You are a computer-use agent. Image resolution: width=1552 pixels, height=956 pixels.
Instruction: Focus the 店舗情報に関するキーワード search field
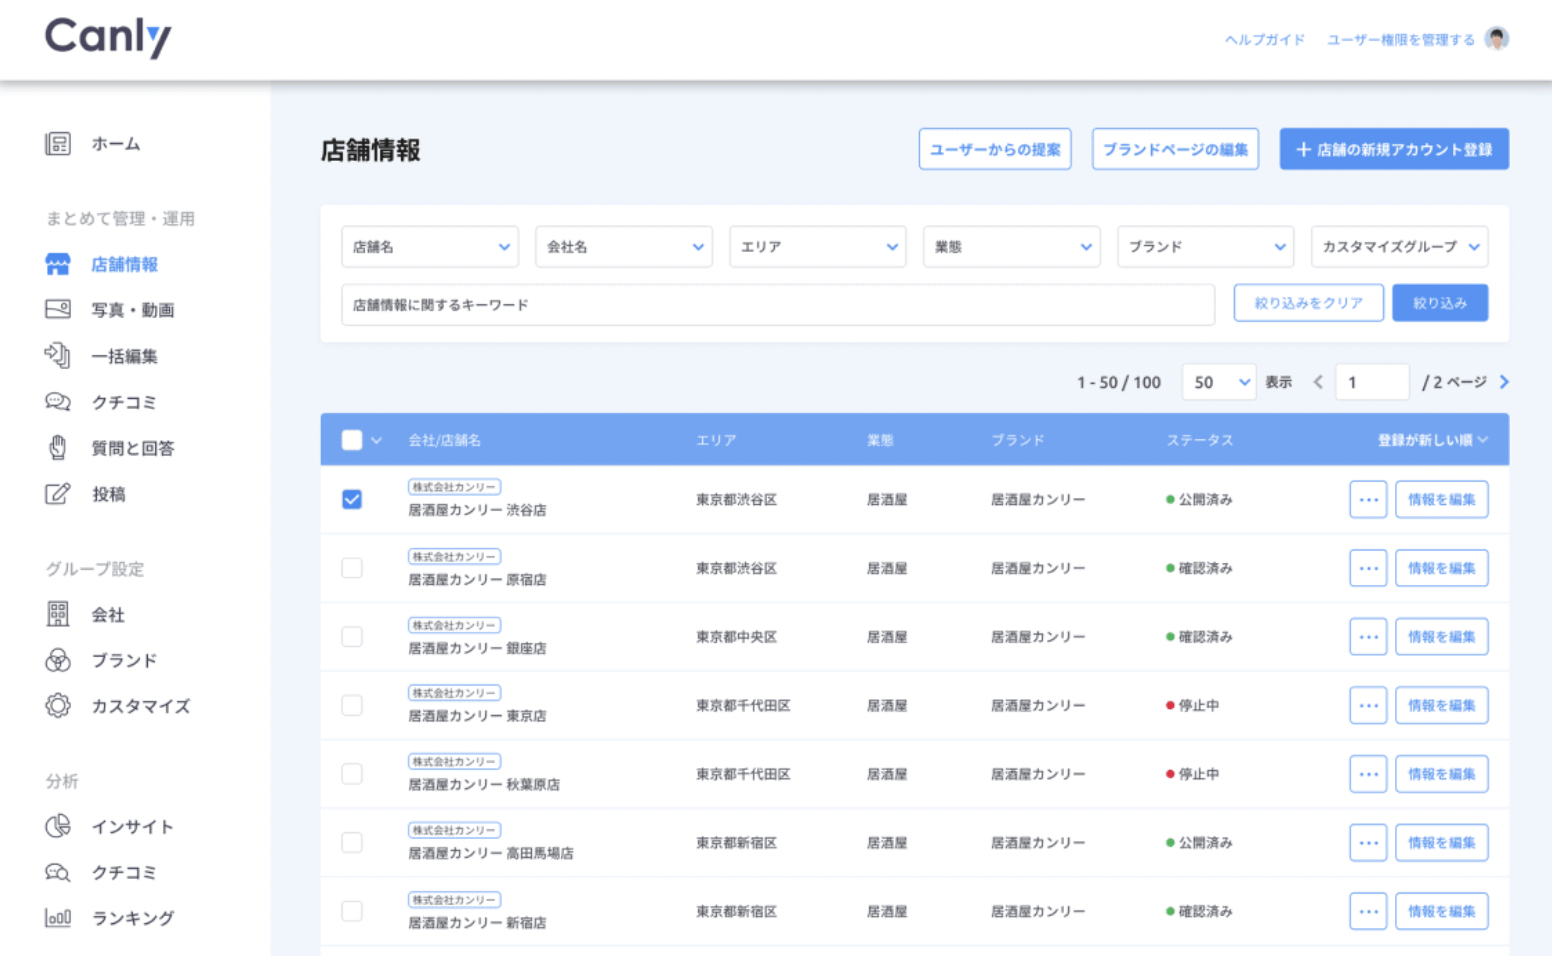coord(777,305)
